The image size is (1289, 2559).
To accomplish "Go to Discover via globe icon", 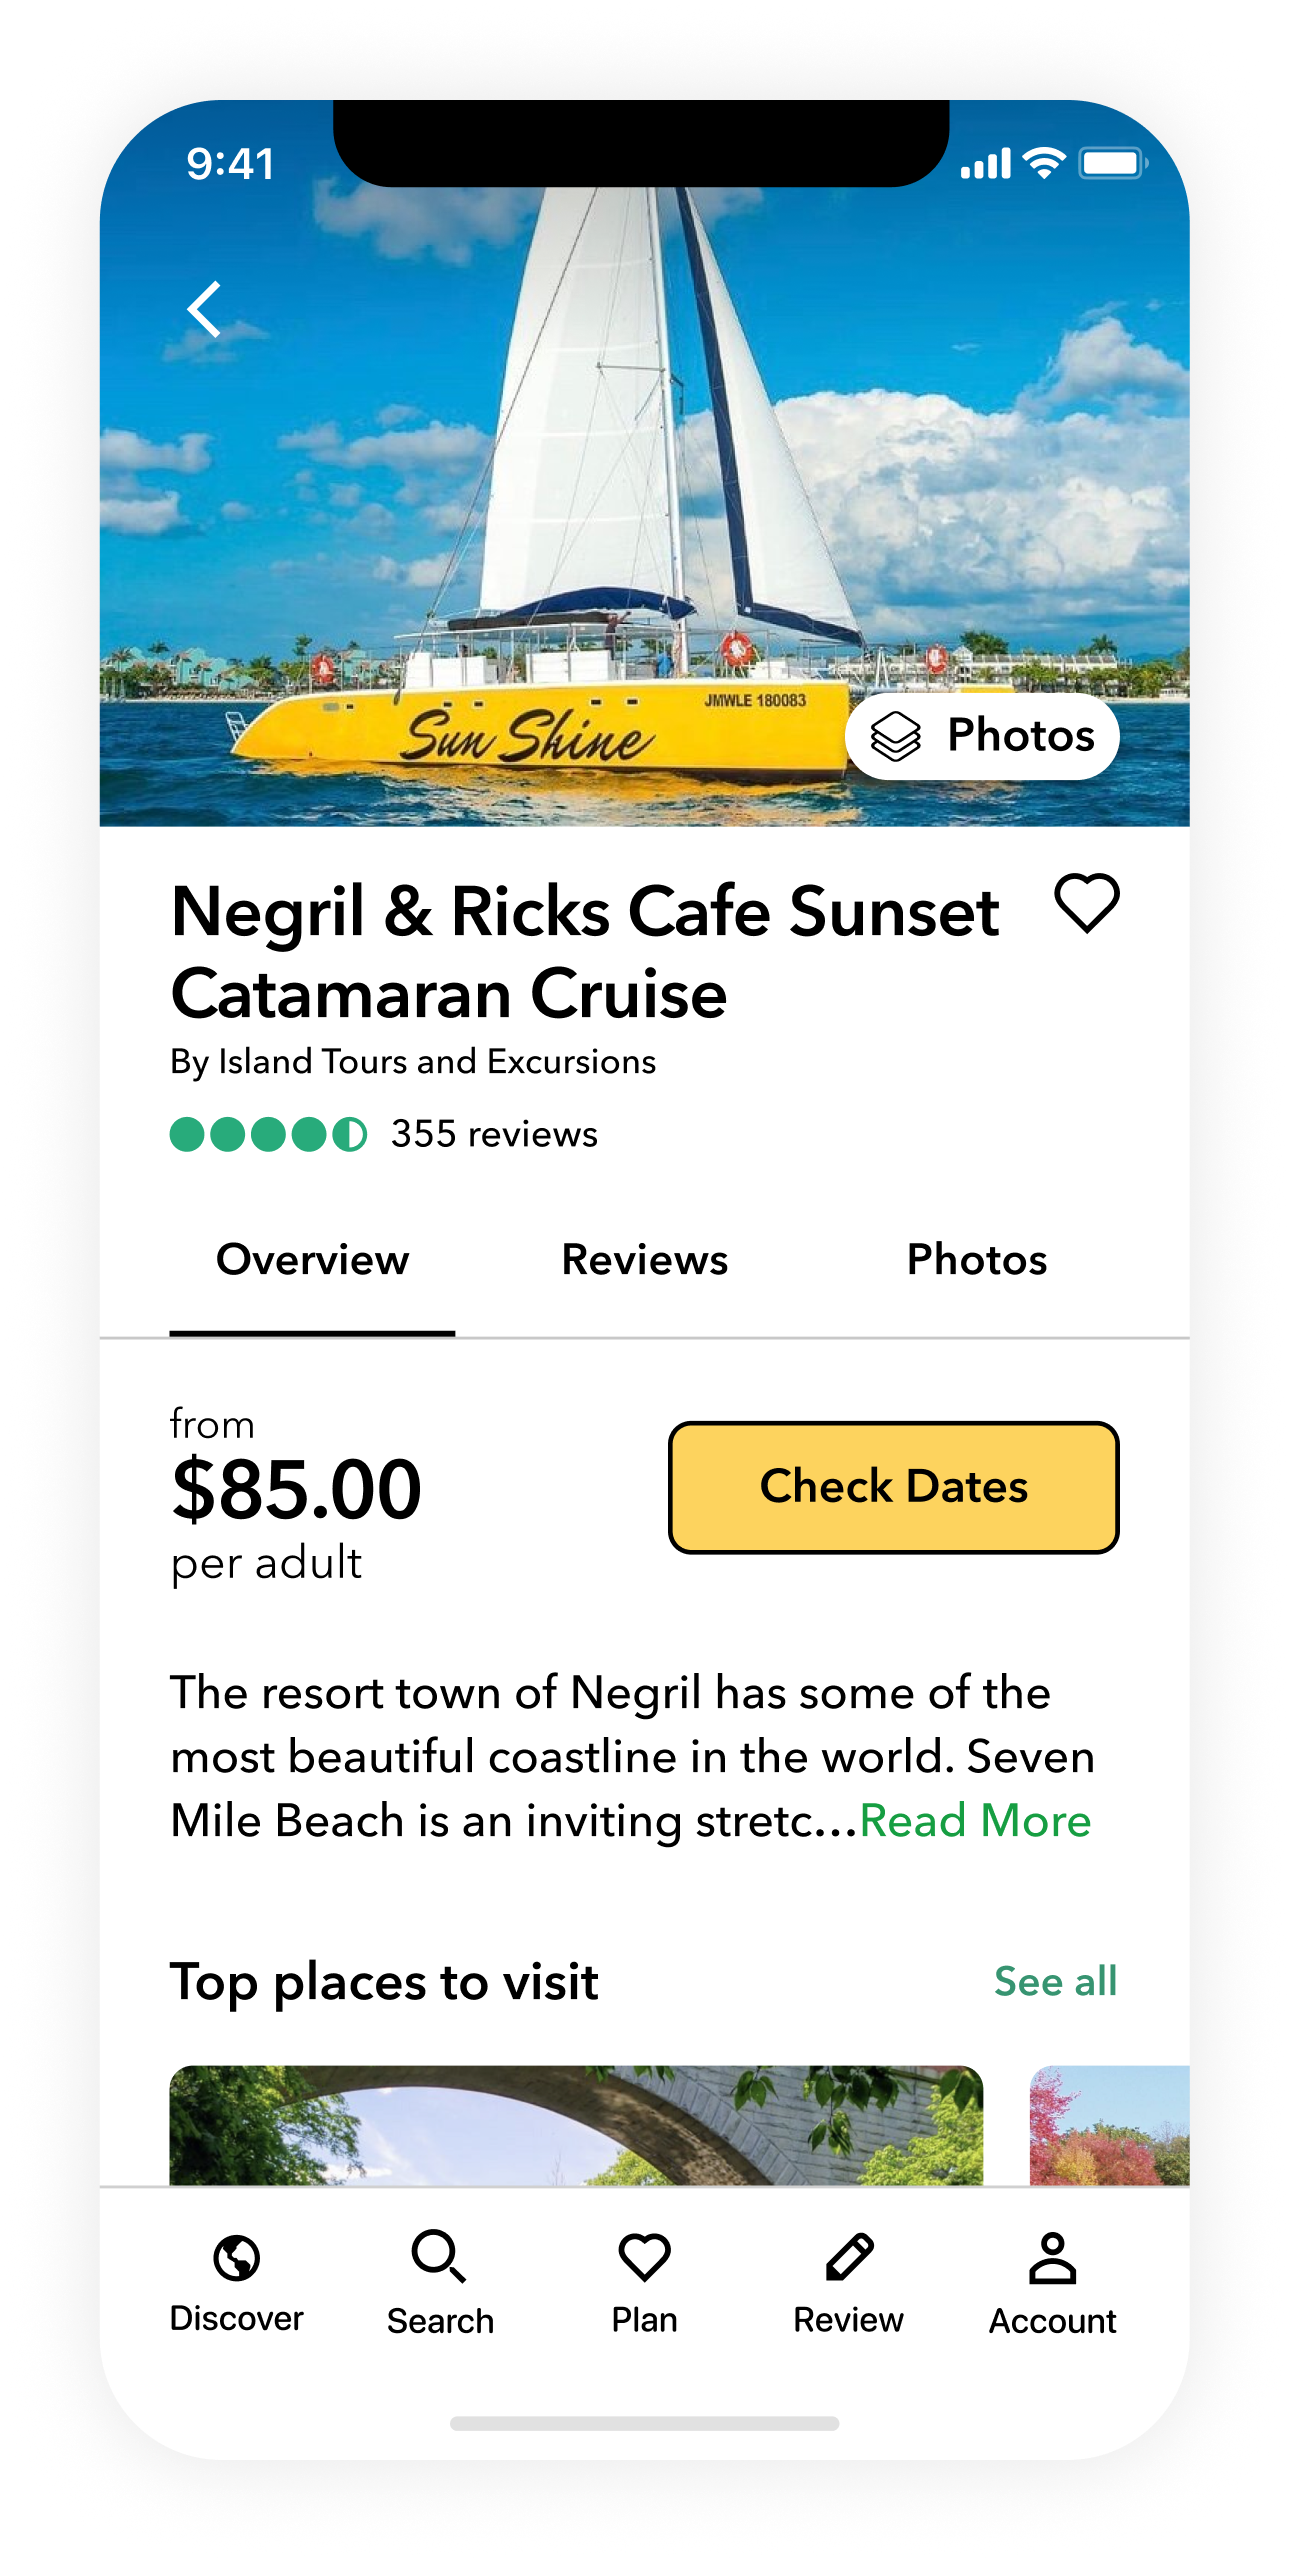I will click(237, 2258).
